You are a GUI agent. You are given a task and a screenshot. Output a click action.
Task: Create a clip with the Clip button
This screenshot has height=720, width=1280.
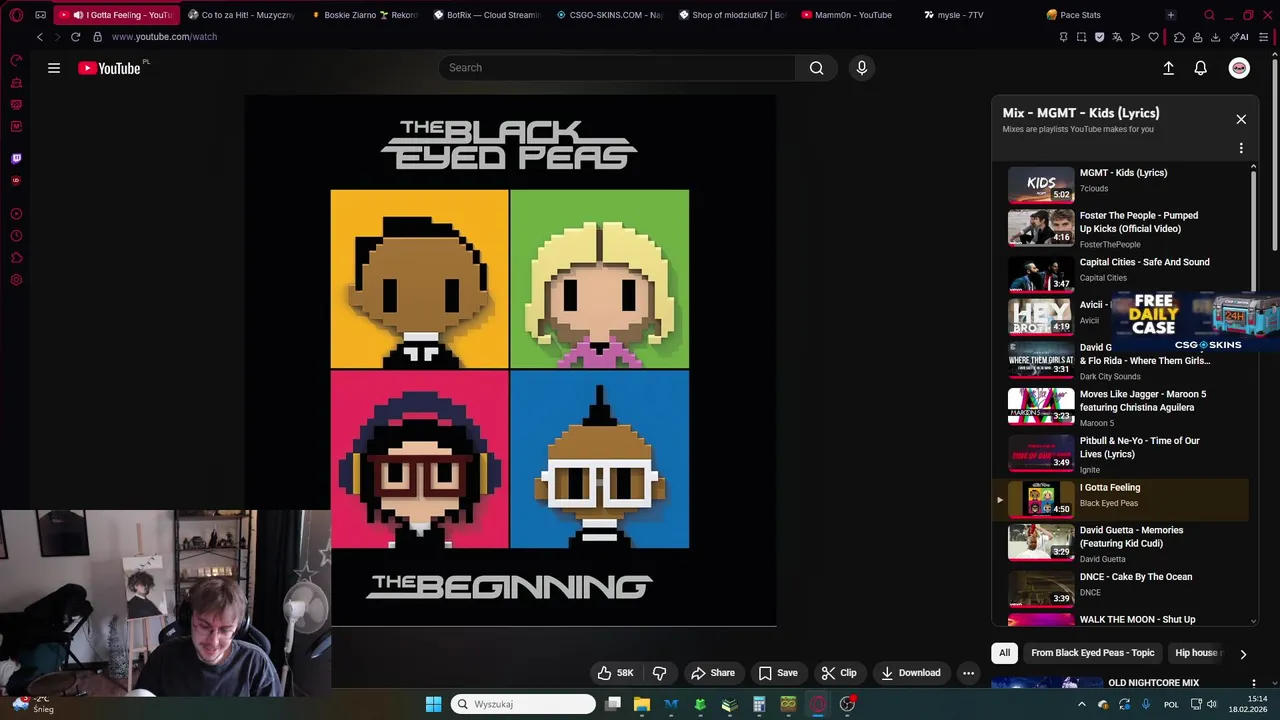pos(839,673)
